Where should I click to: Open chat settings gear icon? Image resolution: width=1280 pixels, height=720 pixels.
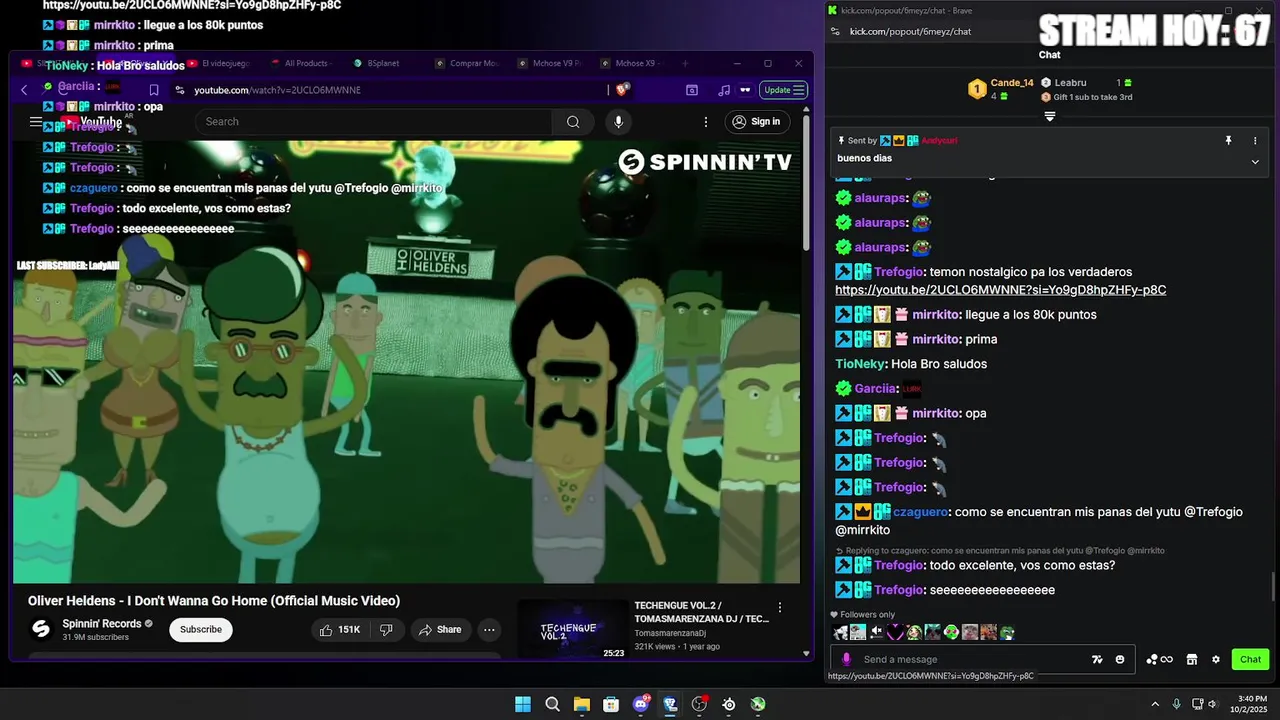coord(1216,659)
